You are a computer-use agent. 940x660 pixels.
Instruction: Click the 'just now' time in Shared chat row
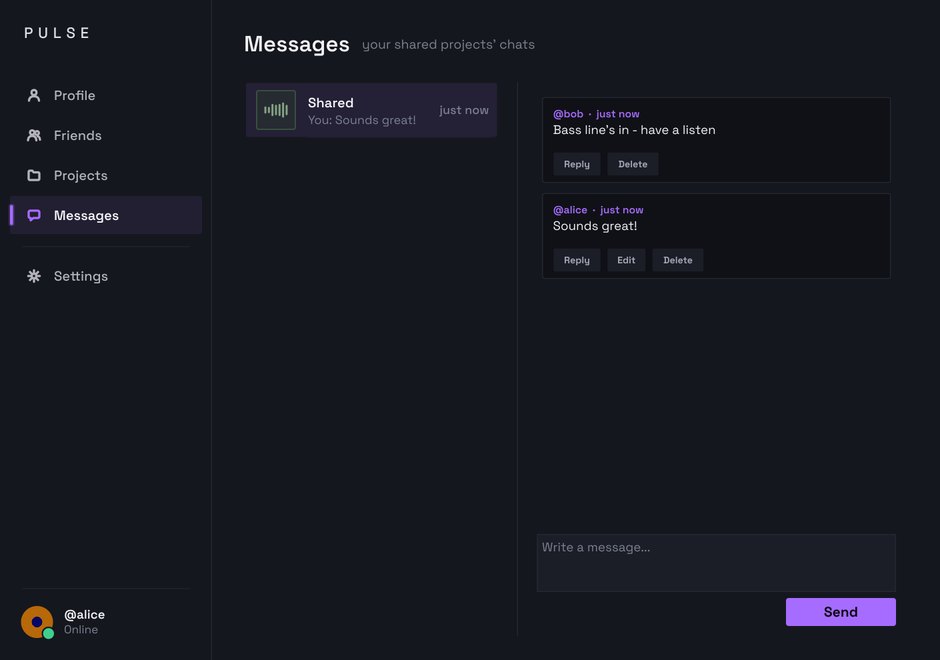(x=463, y=110)
